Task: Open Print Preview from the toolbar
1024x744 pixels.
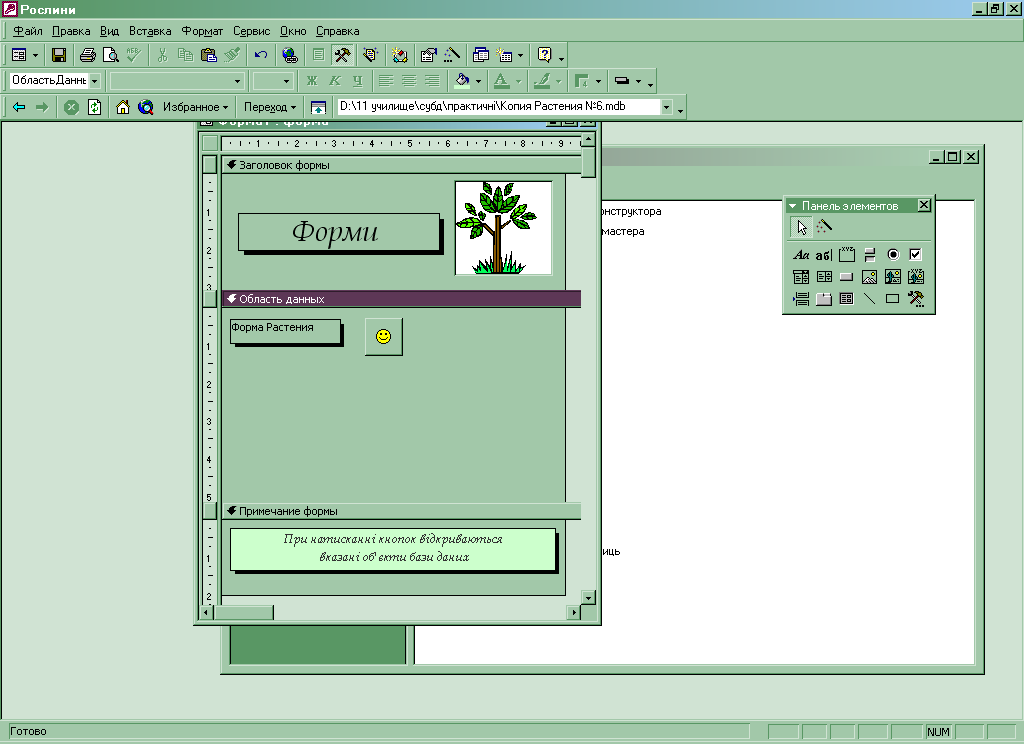Action: 110,56
